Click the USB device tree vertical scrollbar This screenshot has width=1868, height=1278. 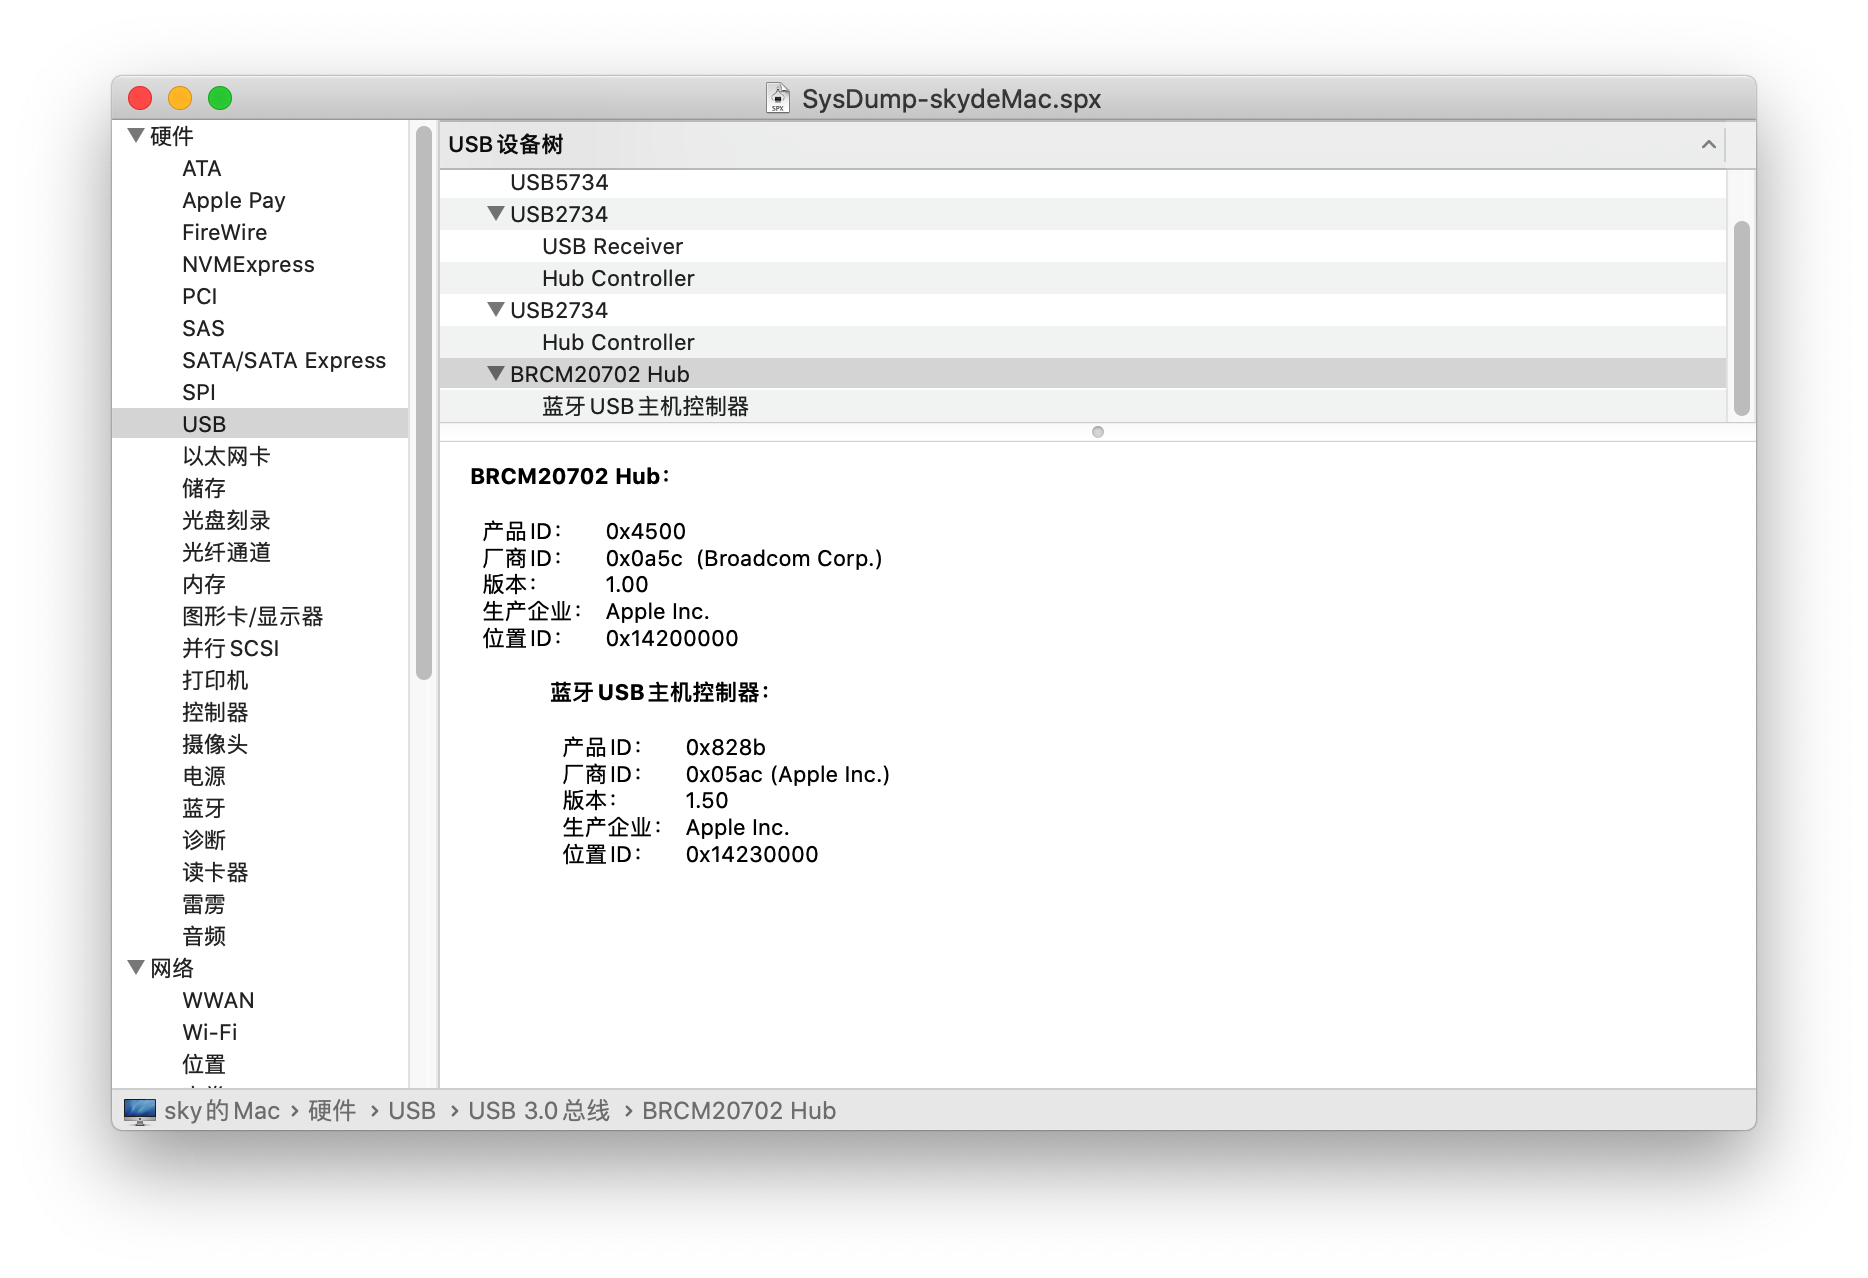[x=1742, y=318]
